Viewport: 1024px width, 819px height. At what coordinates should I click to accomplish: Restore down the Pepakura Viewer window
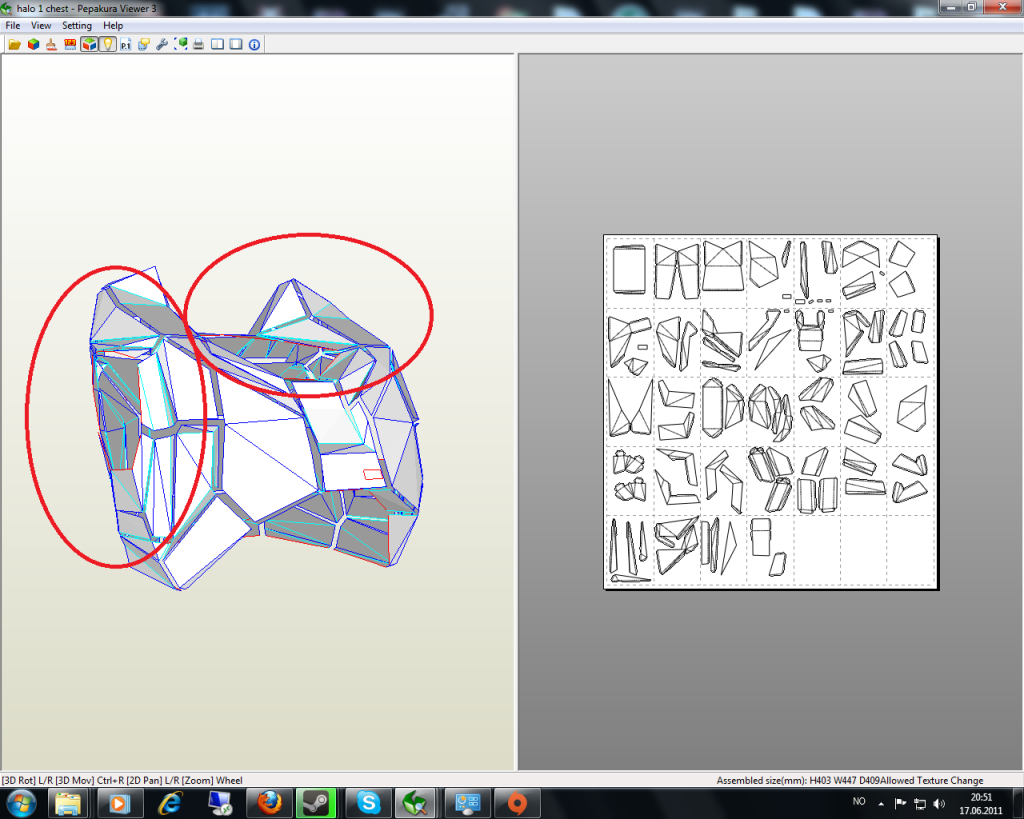coord(972,7)
